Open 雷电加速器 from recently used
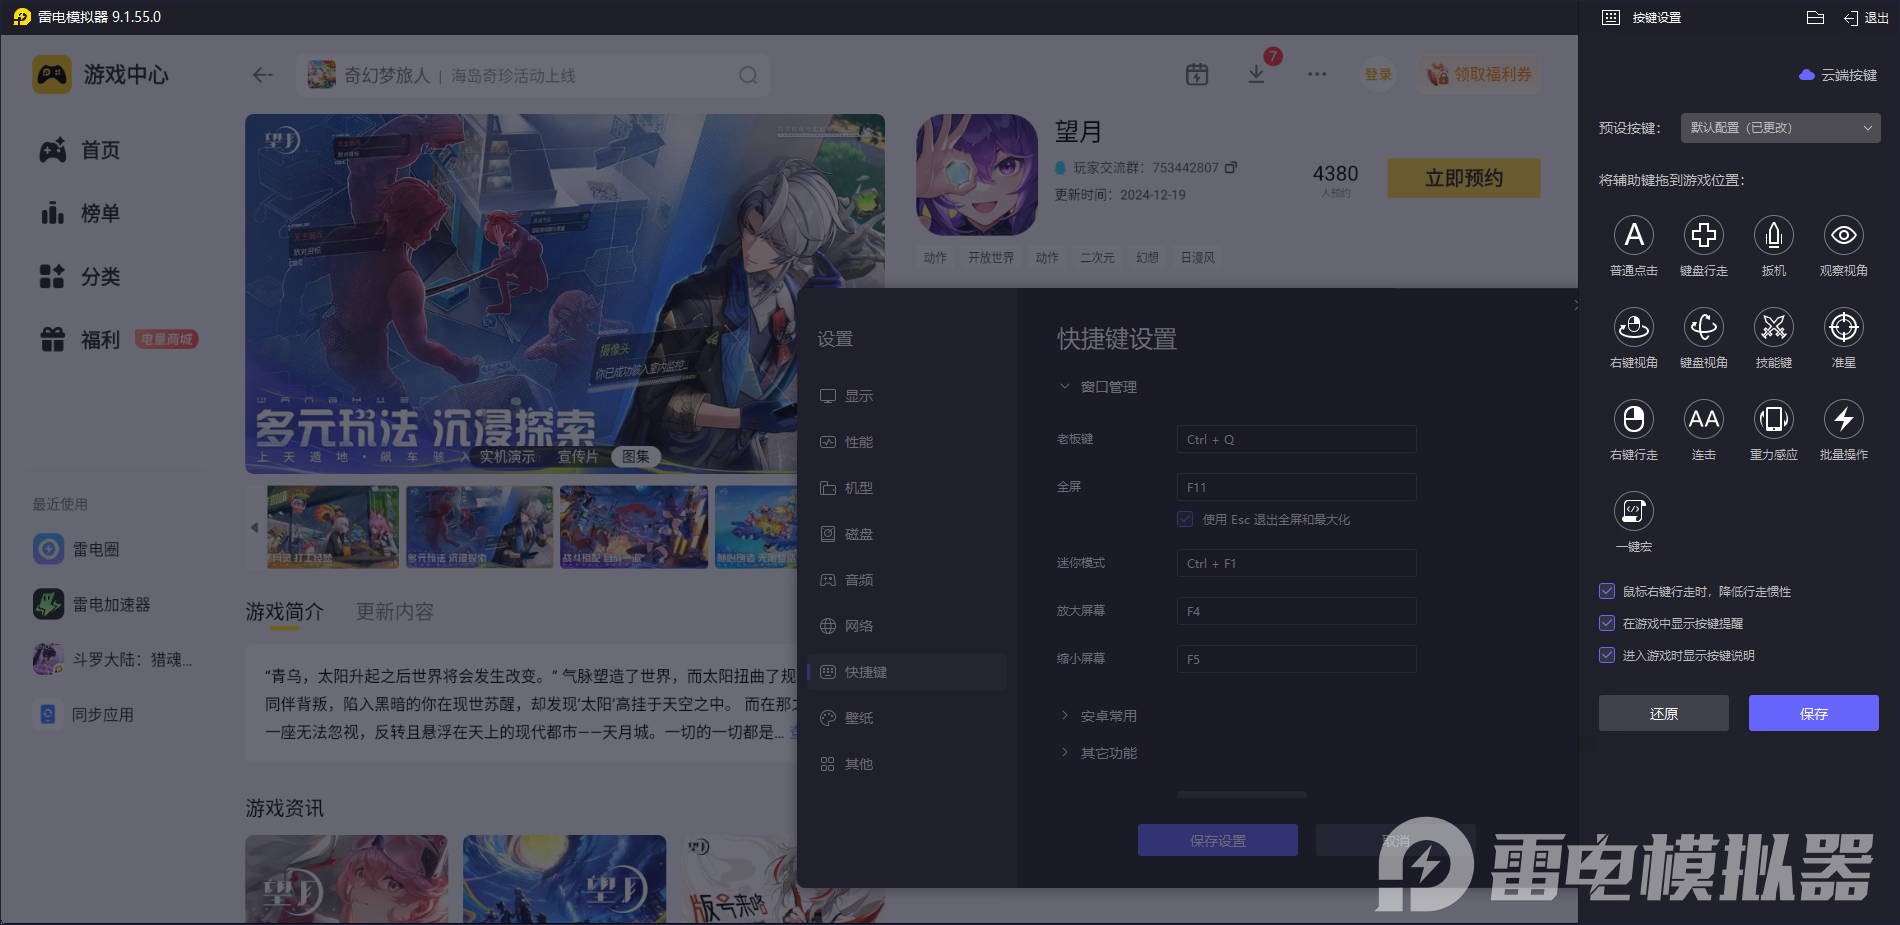Image resolution: width=1900 pixels, height=925 pixels. (92, 604)
